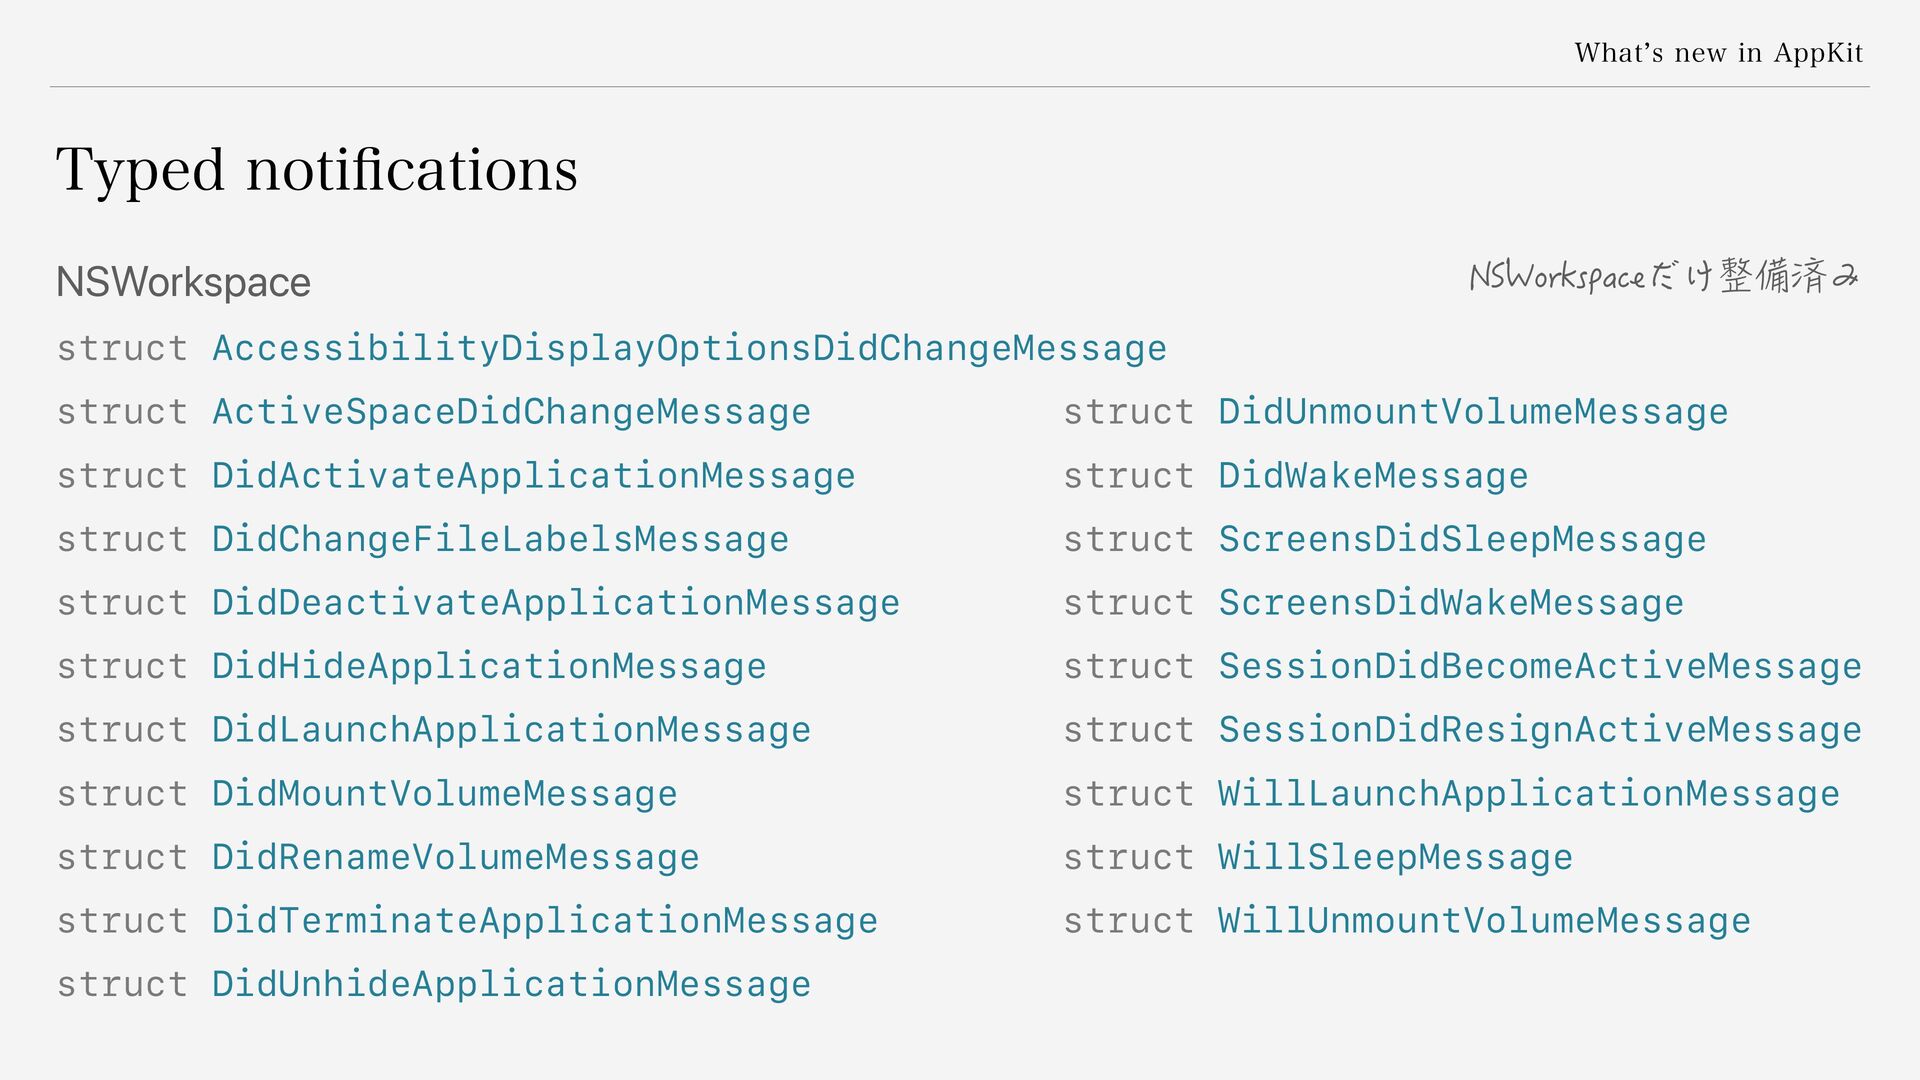Click the NSWorkspace section heading
Viewport: 1920px width, 1080px height.
coord(184,283)
